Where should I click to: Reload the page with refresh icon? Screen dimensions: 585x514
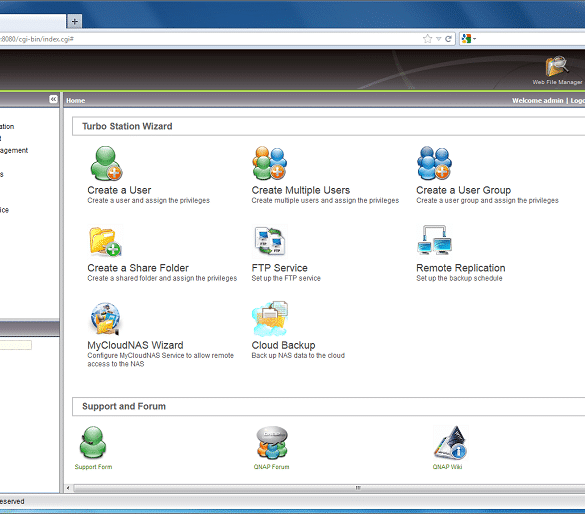[448, 39]
